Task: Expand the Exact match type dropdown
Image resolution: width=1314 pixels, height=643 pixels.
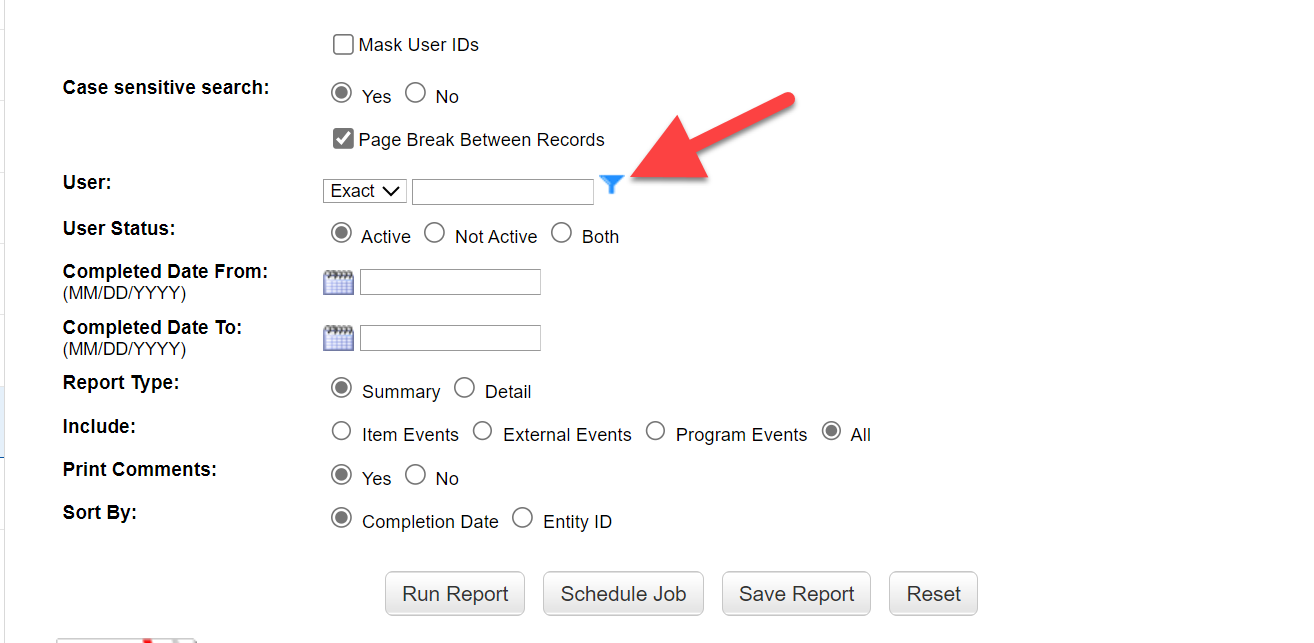Action: [x=365, y=191]
